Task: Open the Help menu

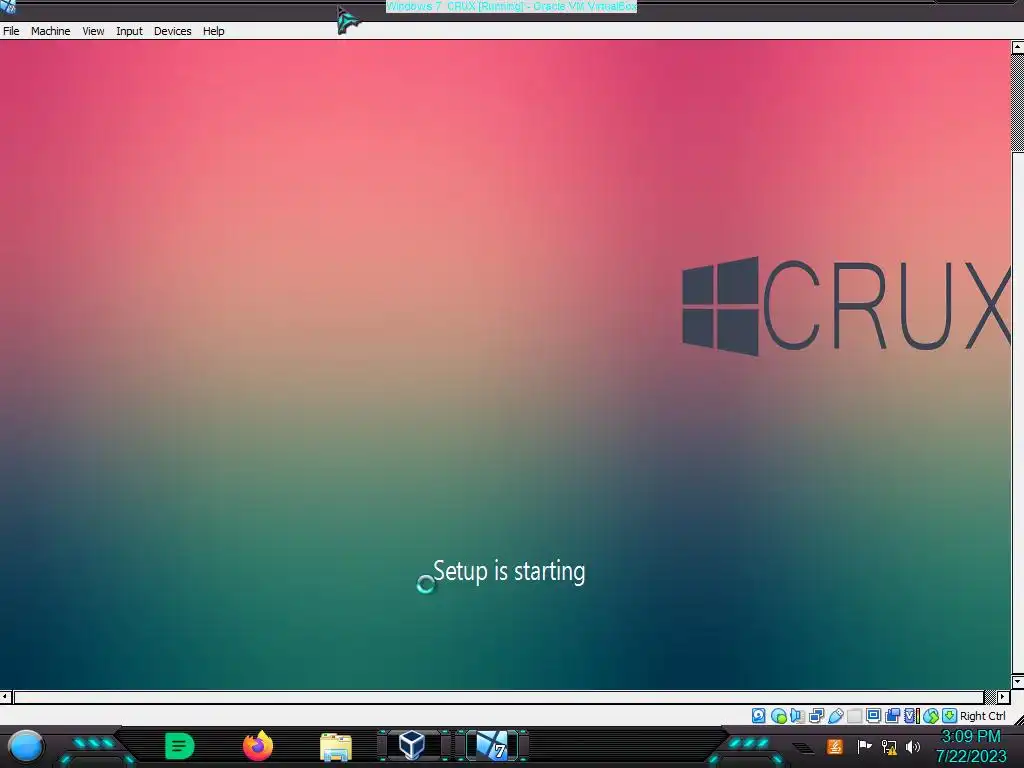Action: click(x=214, y=31)
